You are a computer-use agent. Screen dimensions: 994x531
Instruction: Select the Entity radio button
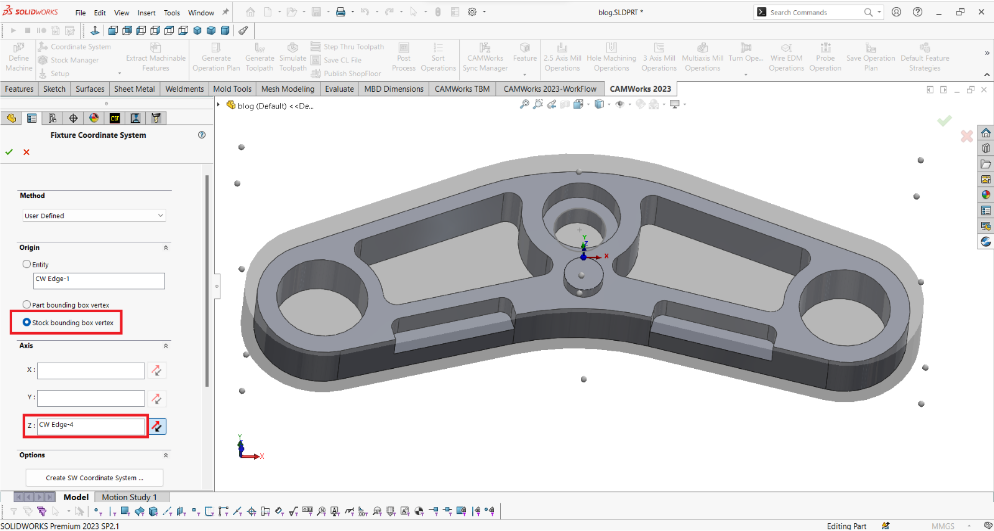(27, 264)
